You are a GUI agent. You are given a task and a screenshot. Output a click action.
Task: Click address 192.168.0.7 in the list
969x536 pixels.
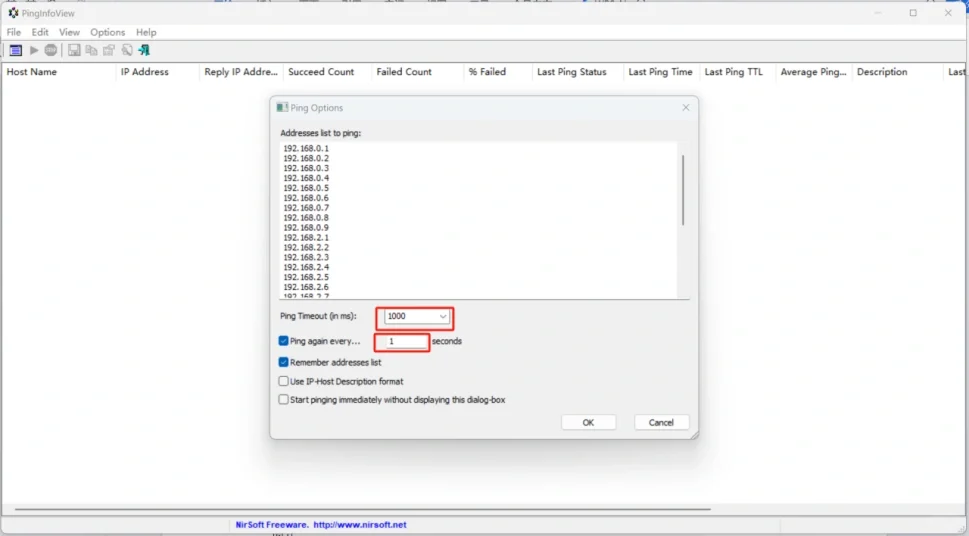tap(306, 208)
